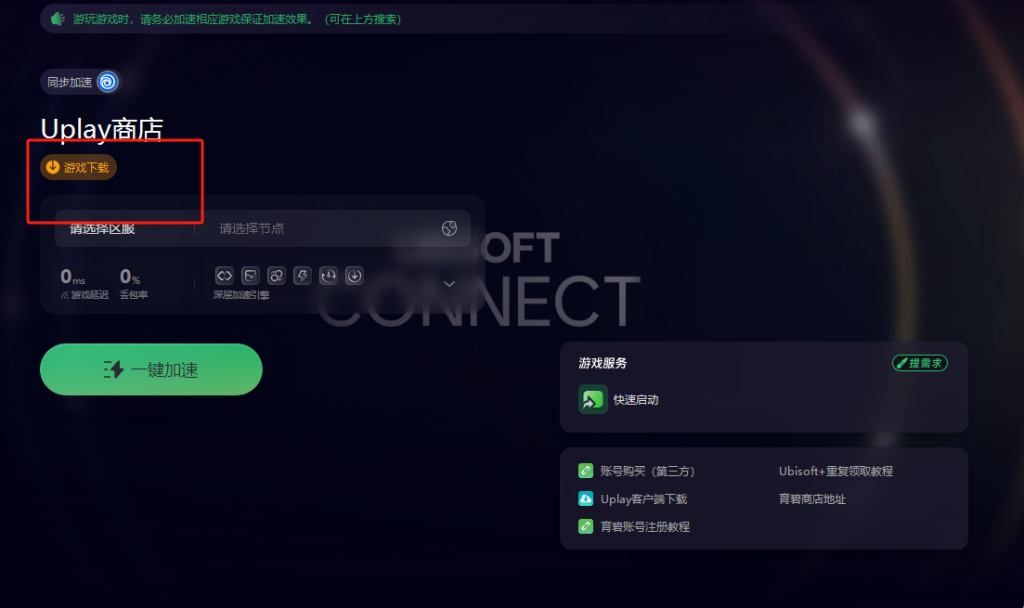Launch game via 快速启动 icon
This screenshot has height=608, width=1024.
(x=593, y=399)
